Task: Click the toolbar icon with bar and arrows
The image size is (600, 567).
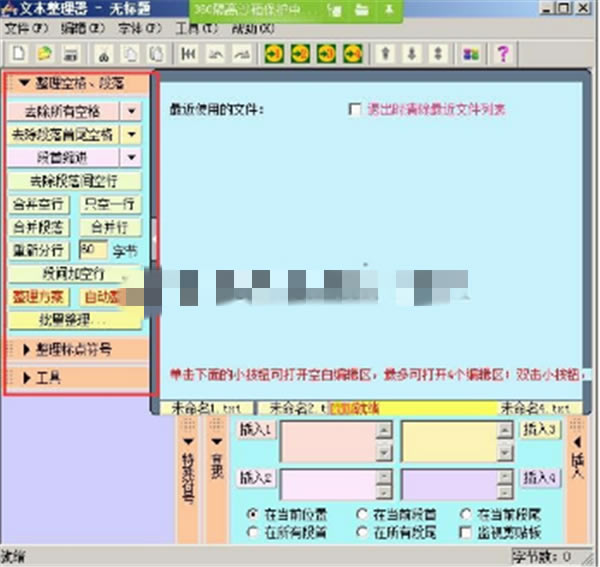Action: point(189,54)
